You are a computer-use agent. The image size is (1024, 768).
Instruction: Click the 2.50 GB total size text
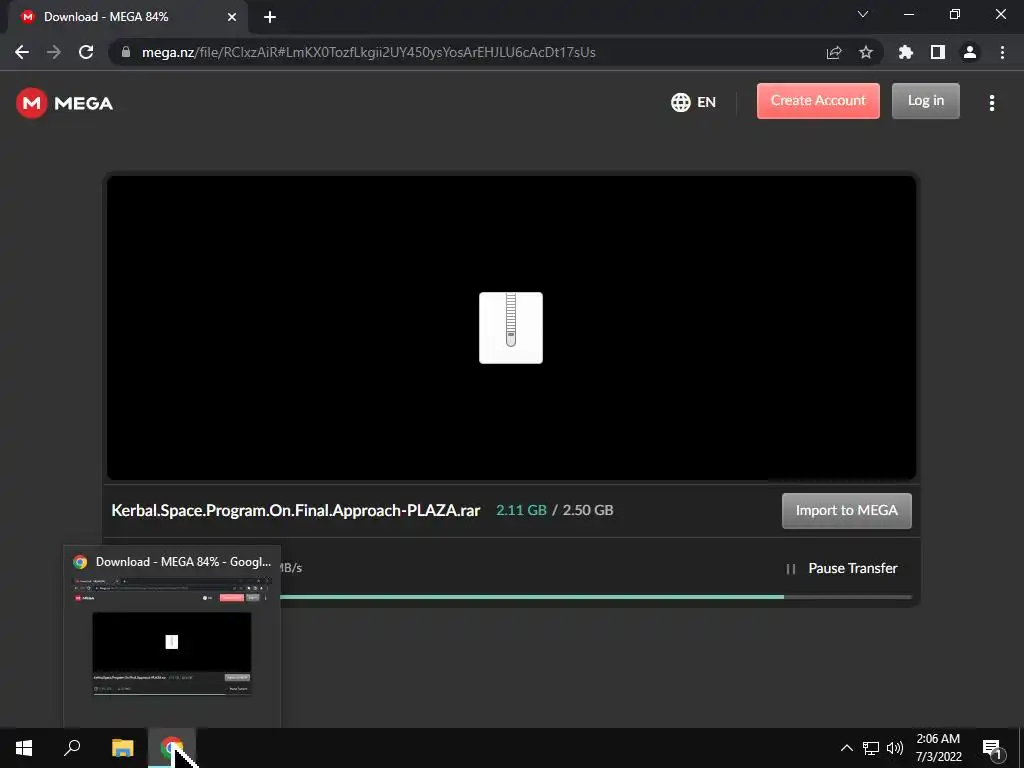pyautogui.click(x=588, y=511)
